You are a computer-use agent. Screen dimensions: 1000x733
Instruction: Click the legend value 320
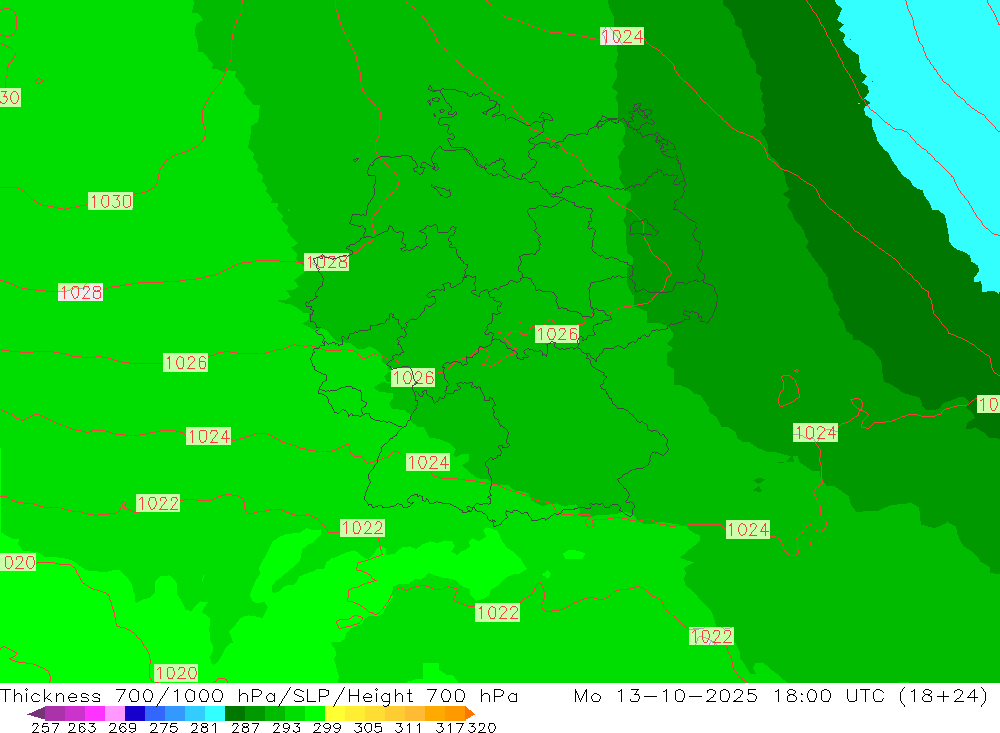[482, 727]
